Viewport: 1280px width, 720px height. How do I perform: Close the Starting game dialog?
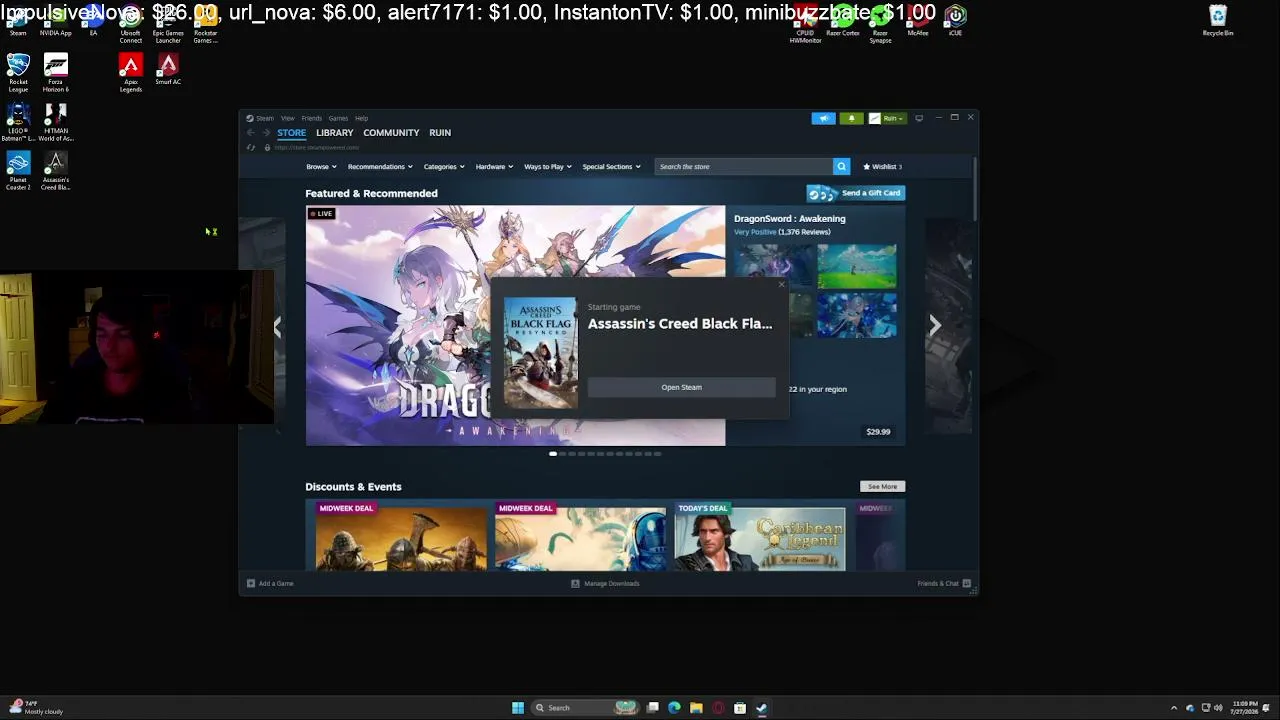[x=782, y=285]
